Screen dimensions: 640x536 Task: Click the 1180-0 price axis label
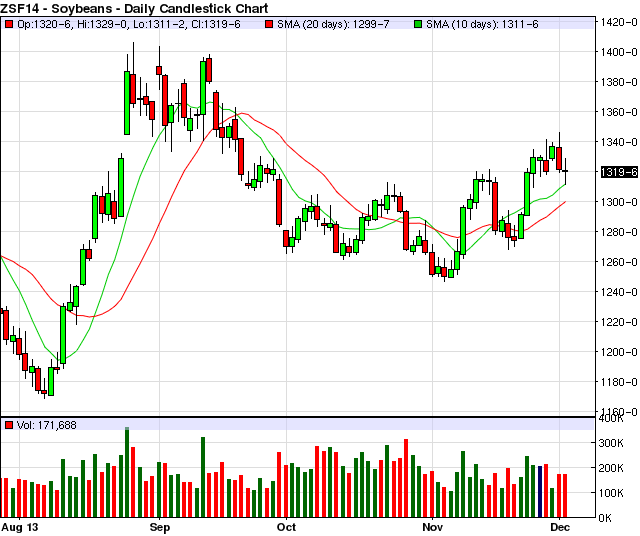[619, 382]
